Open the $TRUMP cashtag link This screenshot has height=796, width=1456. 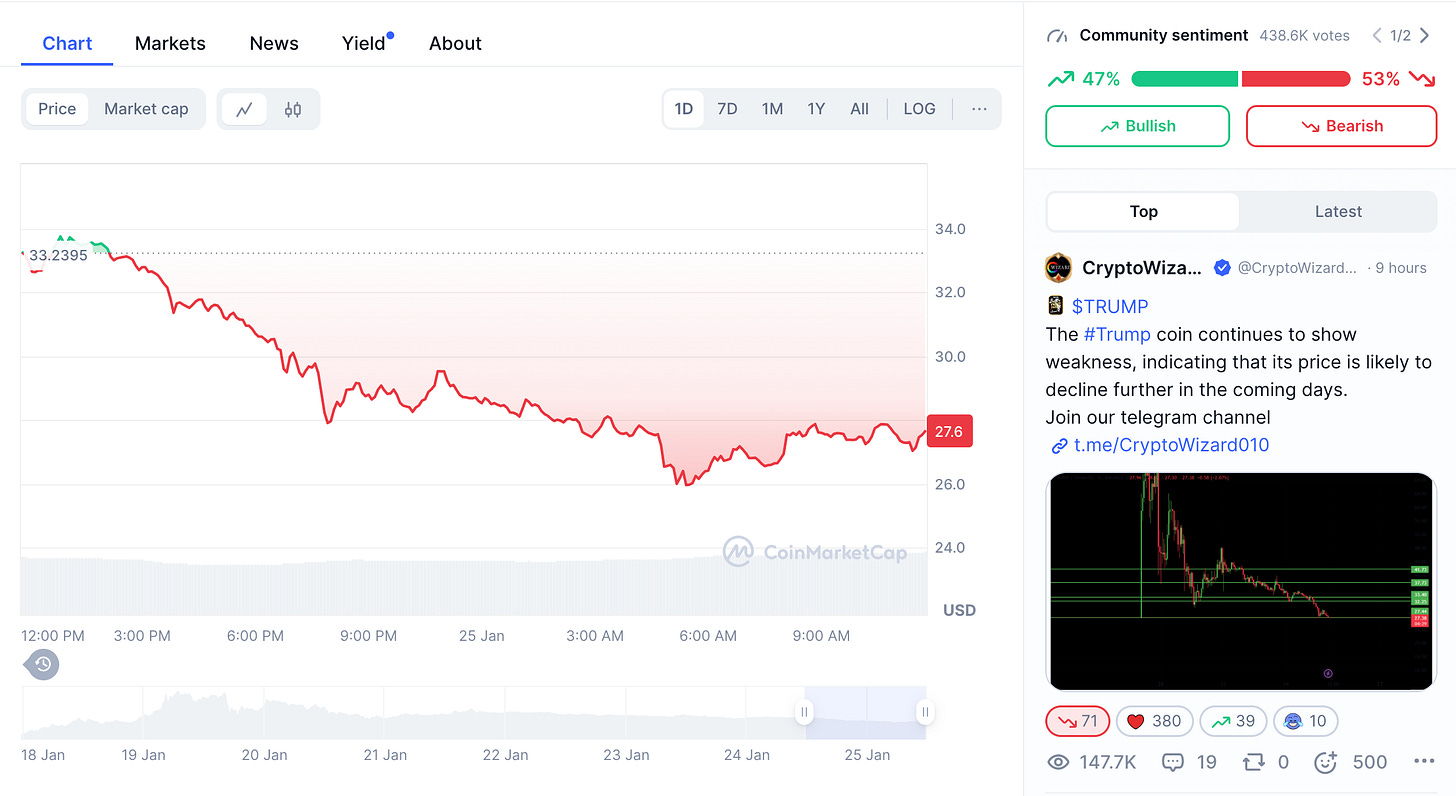tap(1110, 306)
